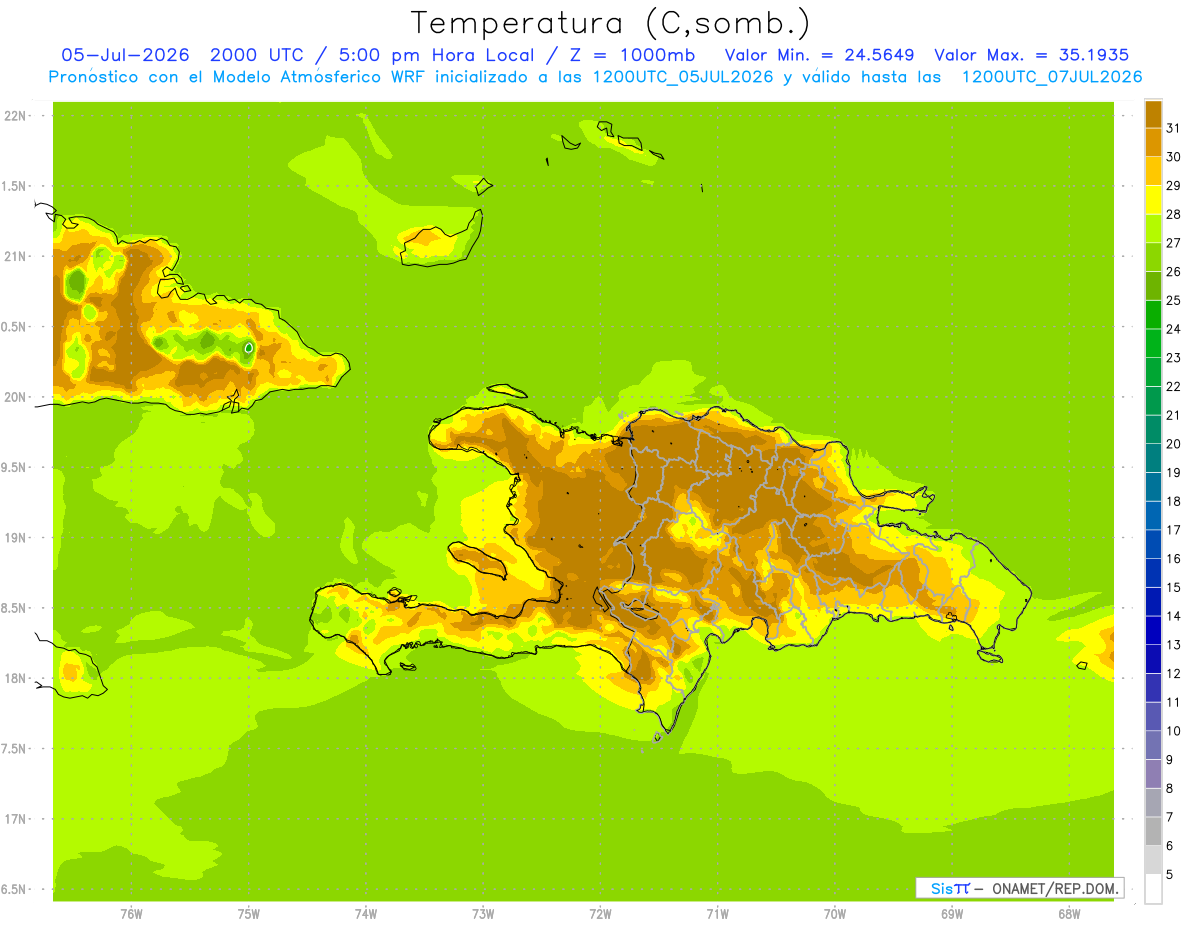This screenshot has height=927, width=1200.
Task: Click the '68W' longitude axis label
Action: (1069, 913)
